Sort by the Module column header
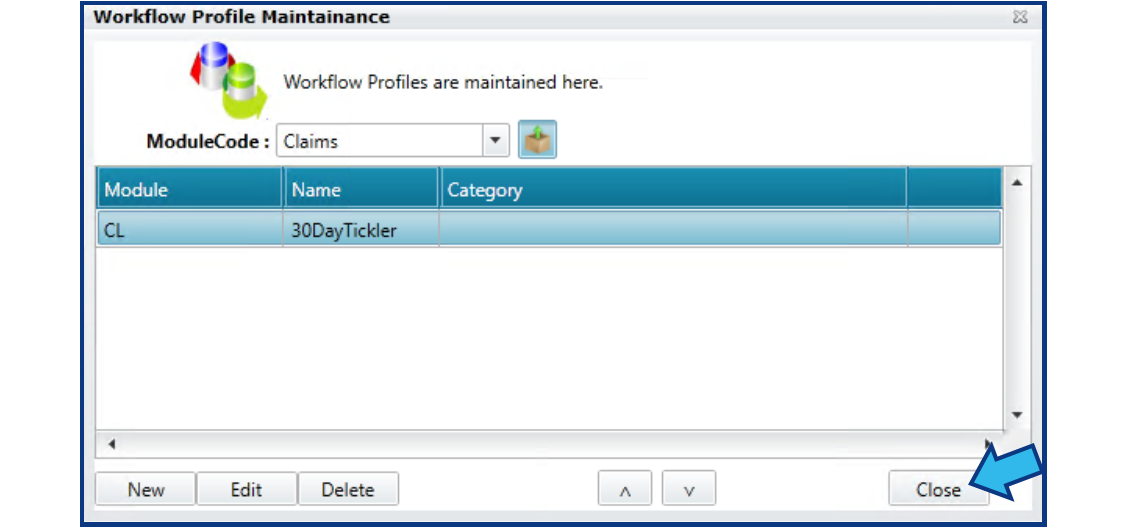Viewport: 1123px width, 527px height. [190, 189]
